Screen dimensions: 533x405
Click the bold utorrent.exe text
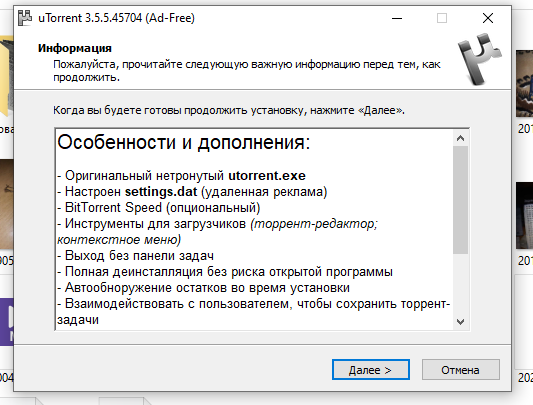pyautogui.click(x=267, y=176)
